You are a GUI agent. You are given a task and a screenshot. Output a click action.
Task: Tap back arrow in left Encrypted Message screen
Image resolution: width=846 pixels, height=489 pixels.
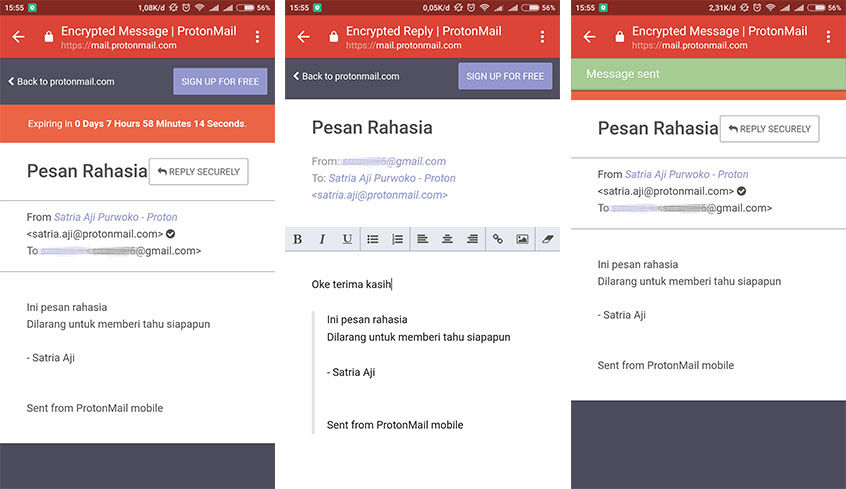pos(18,37)
